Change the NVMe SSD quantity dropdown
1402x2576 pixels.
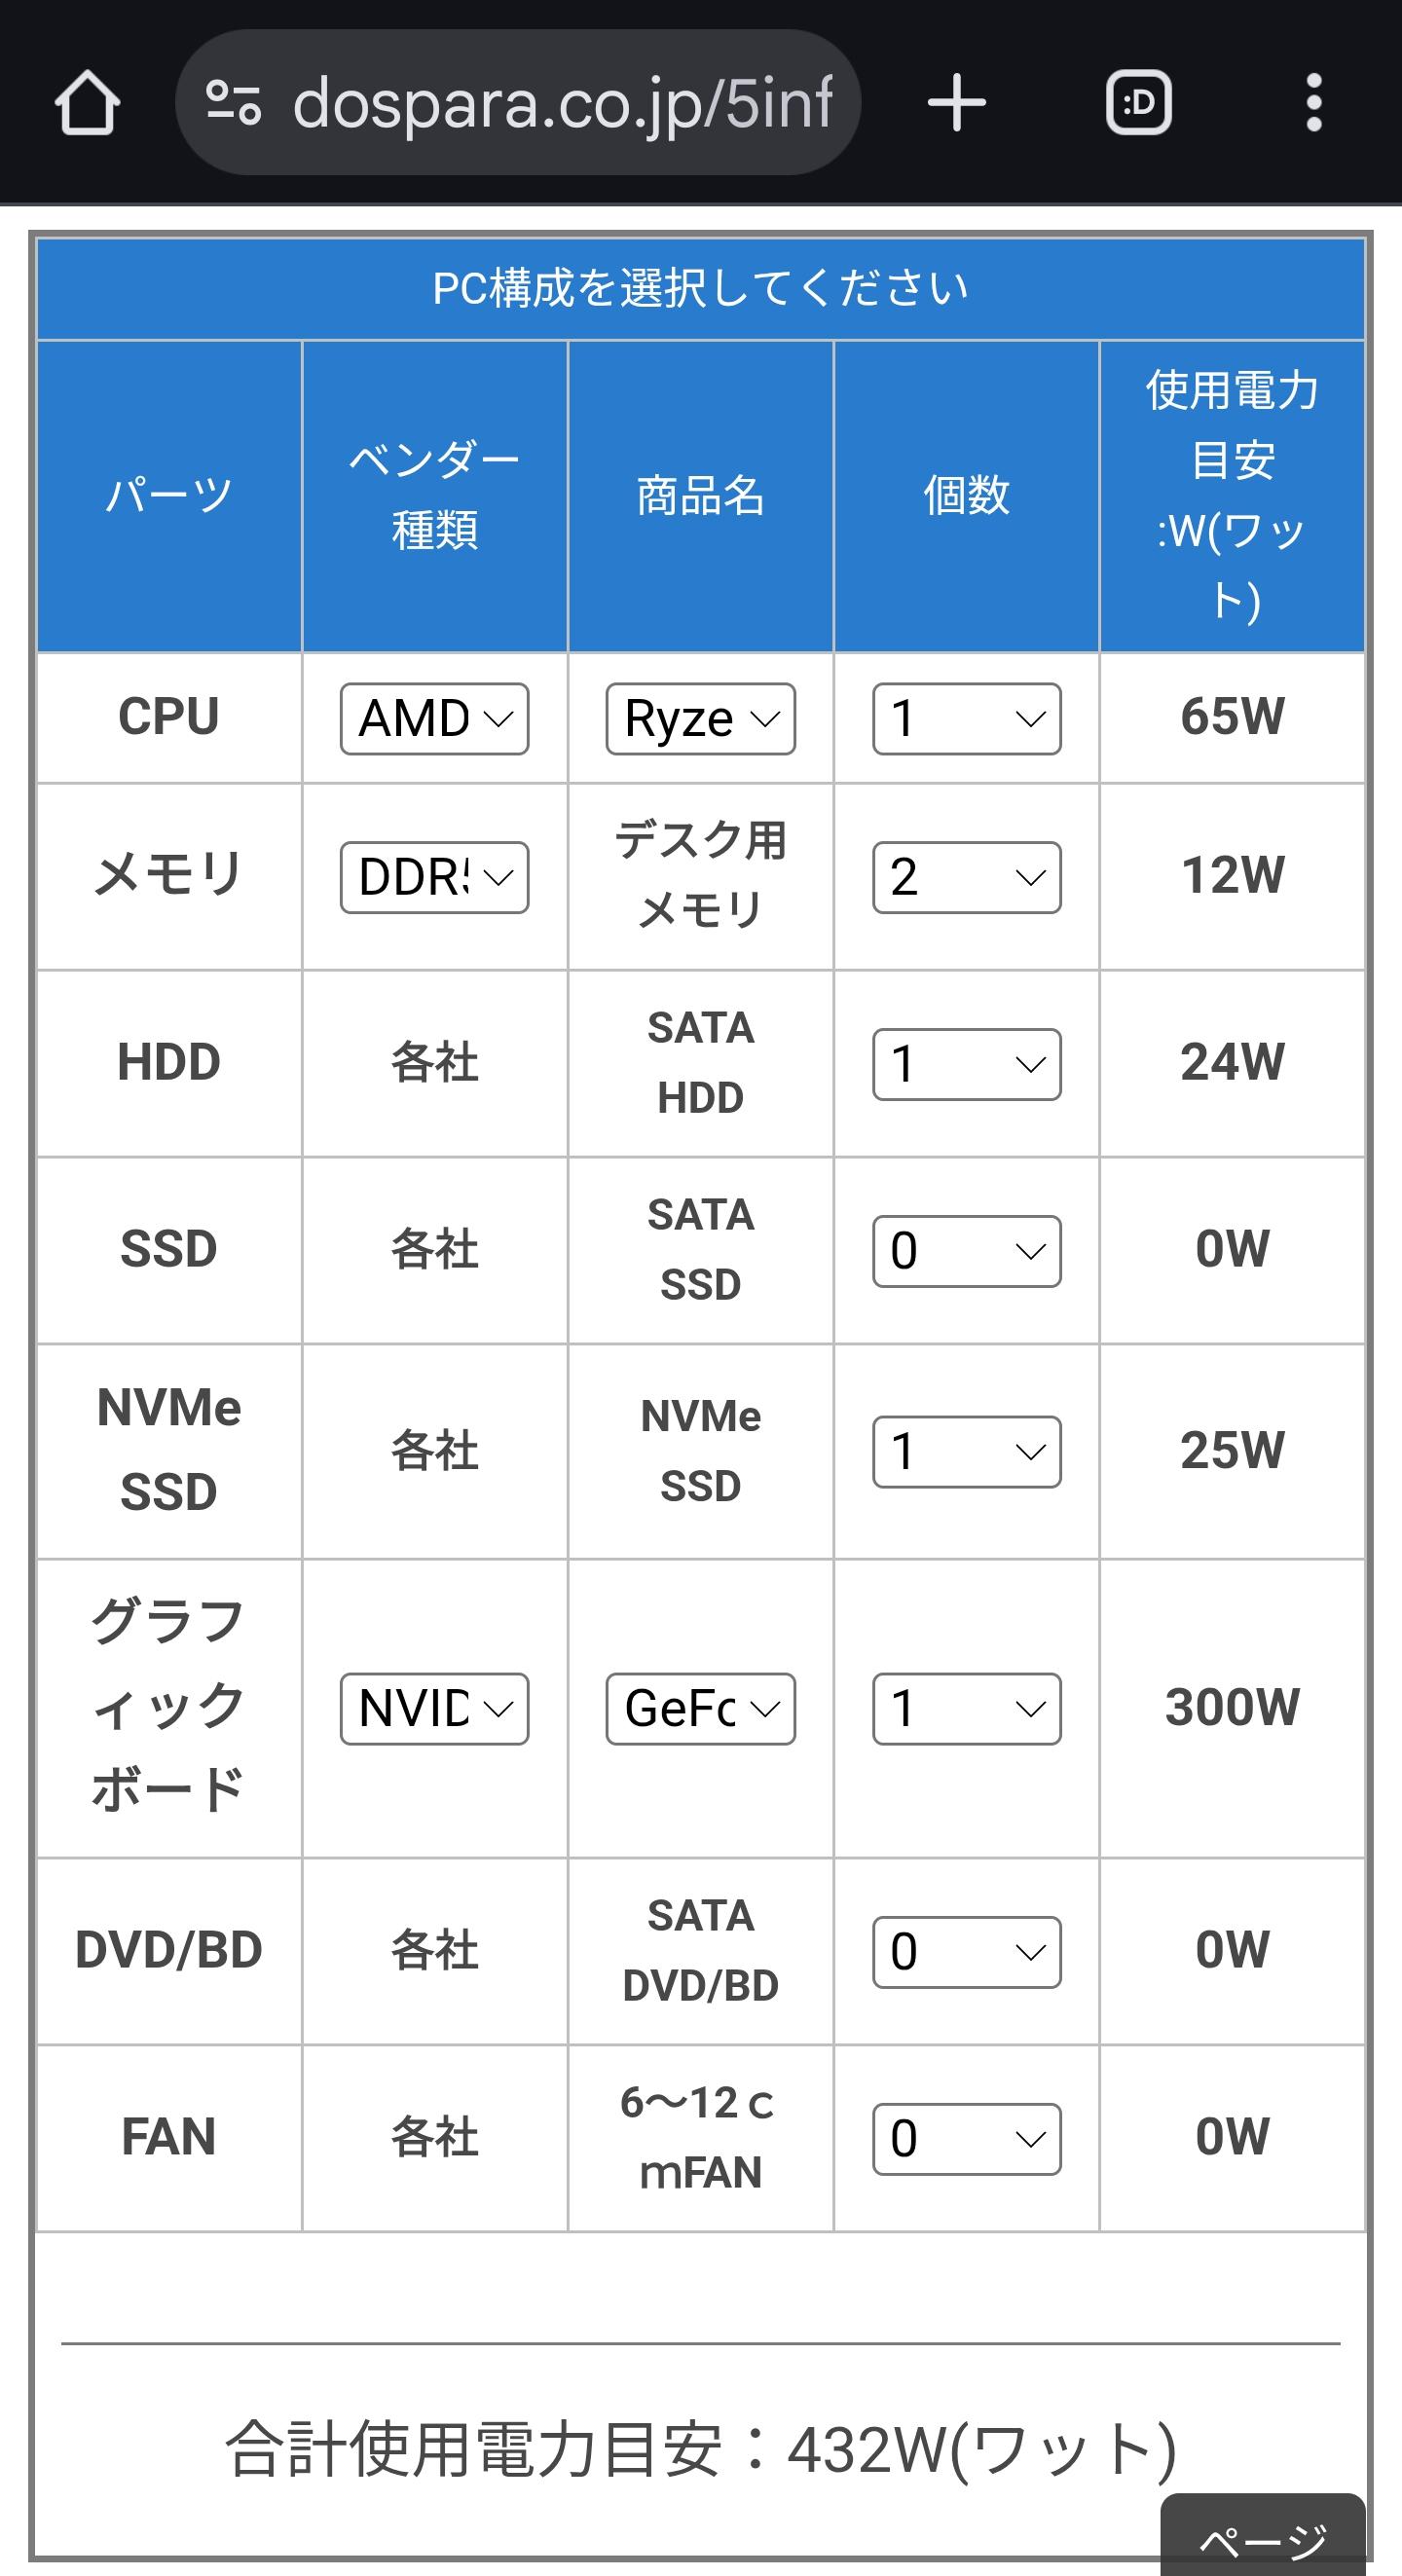[x=966, y=1451]
